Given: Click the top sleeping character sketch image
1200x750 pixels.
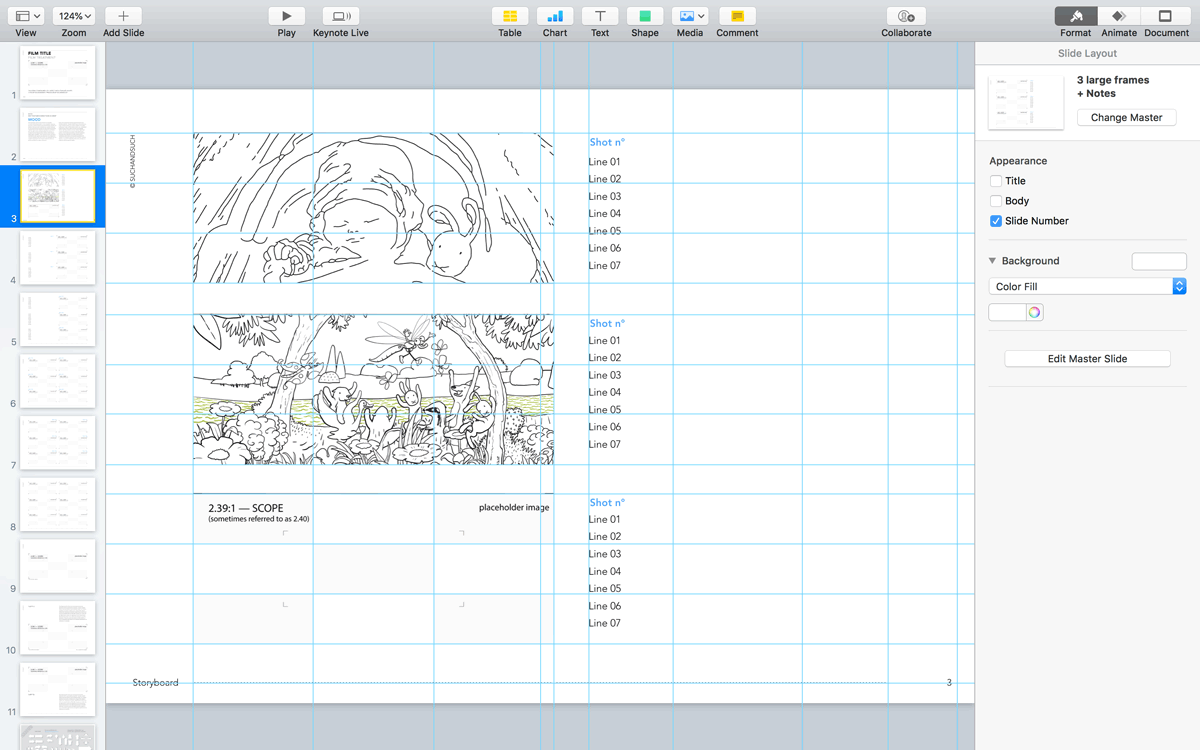Looking at the screenshot, I should (x=373, y=208).
